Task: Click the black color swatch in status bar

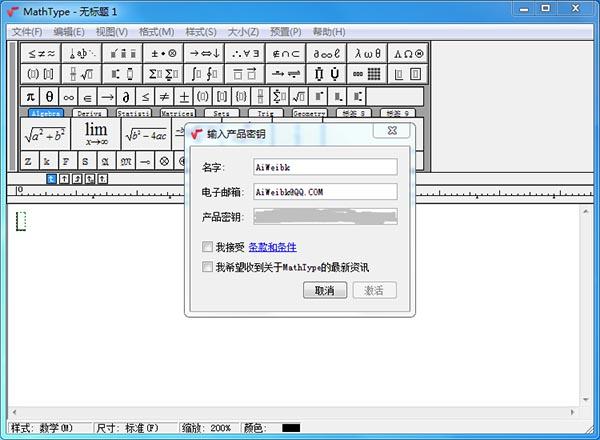Action: tap(291, 428)
